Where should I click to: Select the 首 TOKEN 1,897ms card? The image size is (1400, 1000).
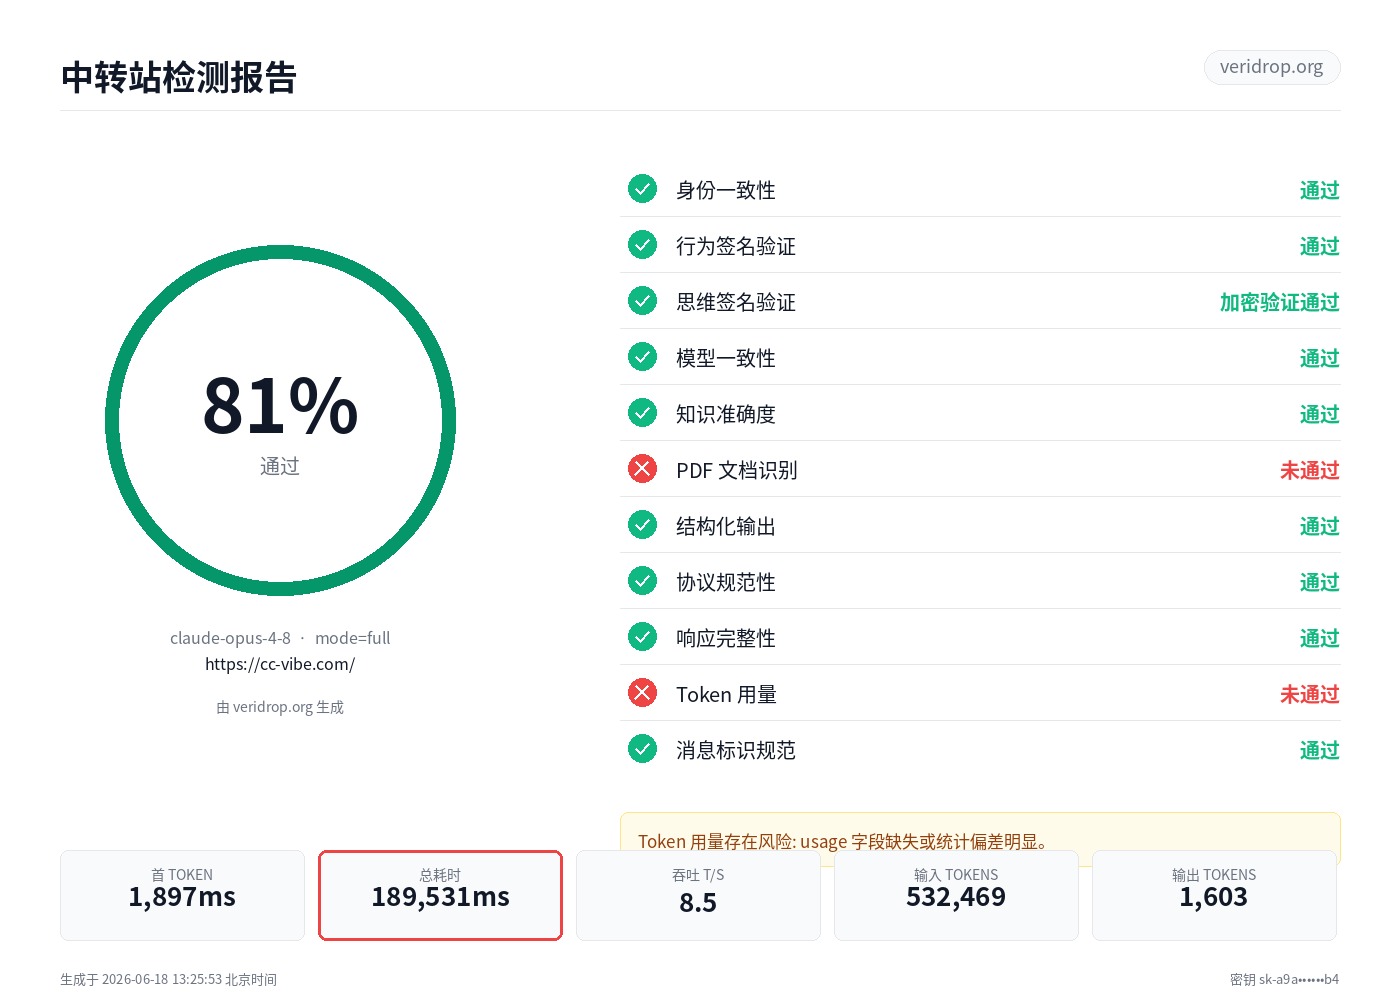[x=182, y=895]
